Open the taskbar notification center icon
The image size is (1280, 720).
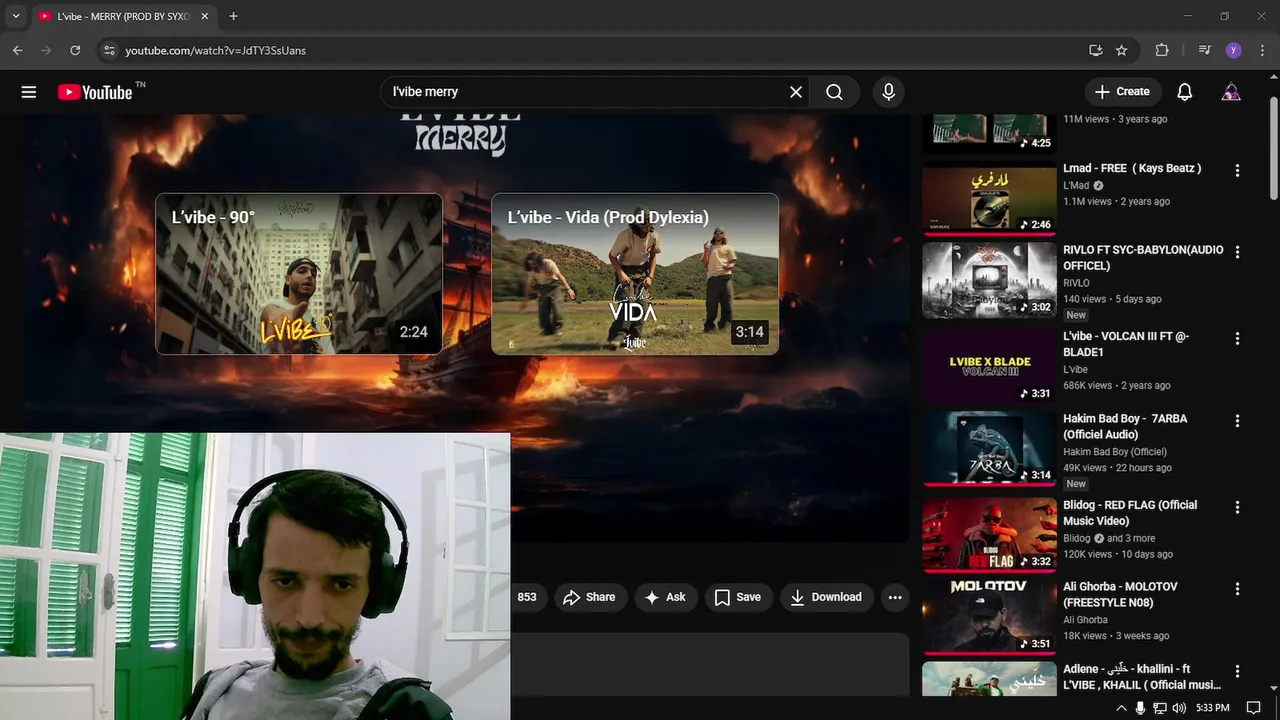[x=1254, y=708]
